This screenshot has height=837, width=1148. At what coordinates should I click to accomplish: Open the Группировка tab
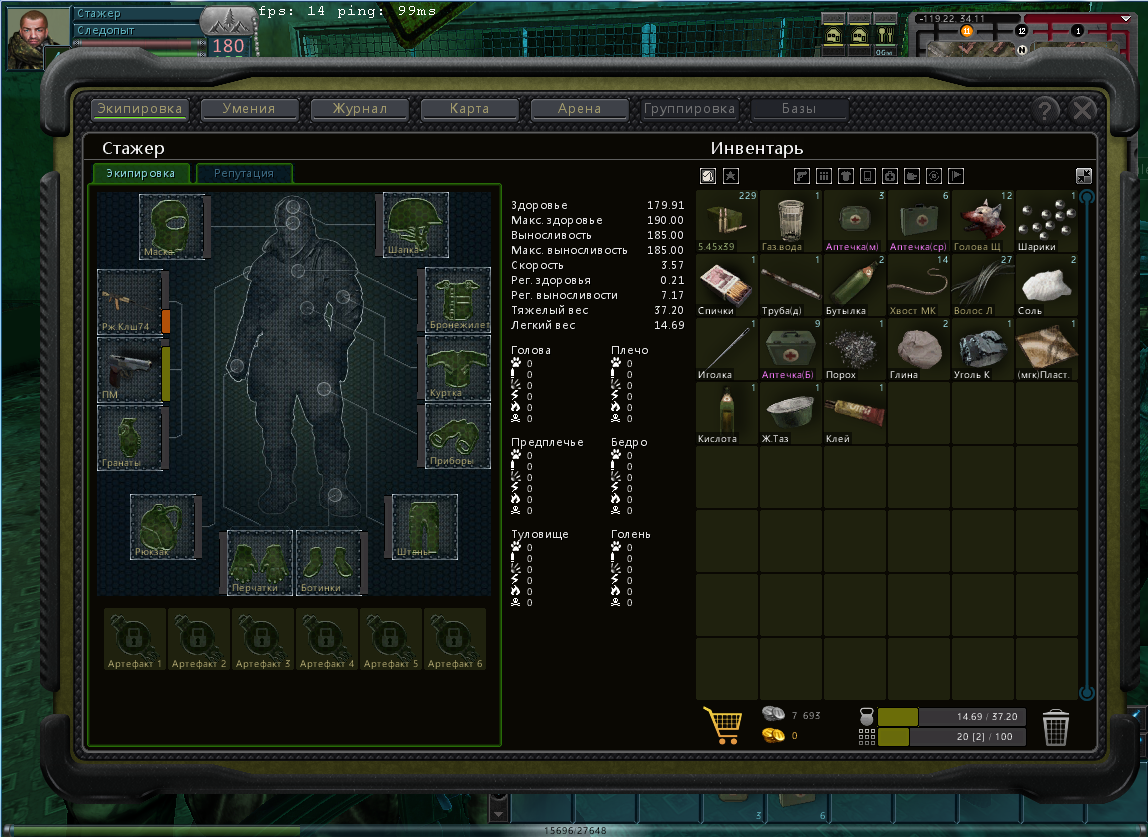(689, 109)
